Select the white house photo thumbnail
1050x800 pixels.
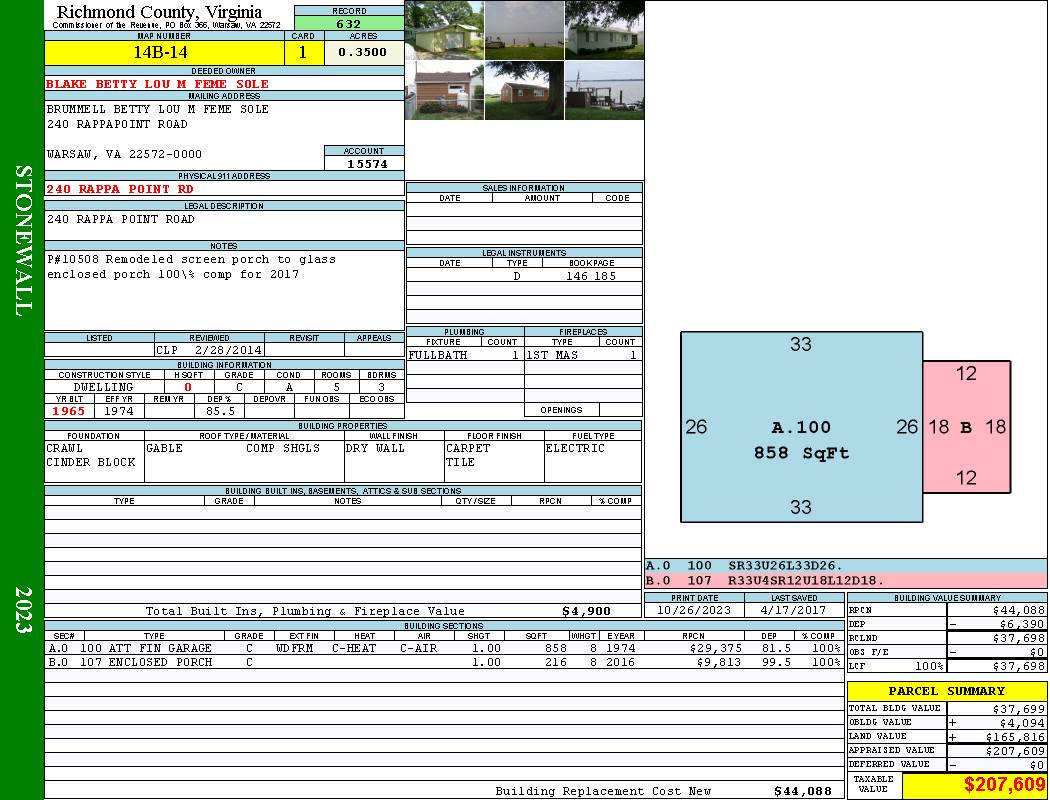coord(604,30)
